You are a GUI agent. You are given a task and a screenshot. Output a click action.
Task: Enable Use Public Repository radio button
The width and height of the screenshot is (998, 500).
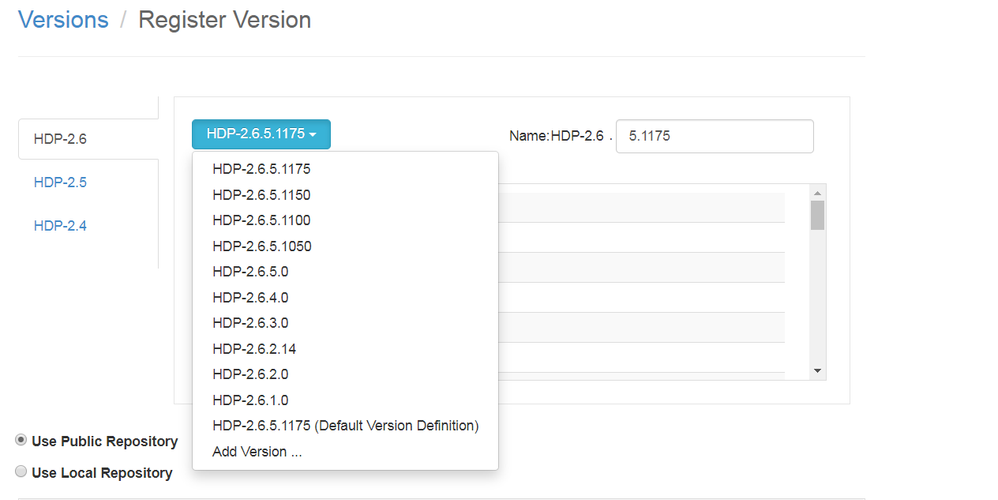tap(21, 440)
